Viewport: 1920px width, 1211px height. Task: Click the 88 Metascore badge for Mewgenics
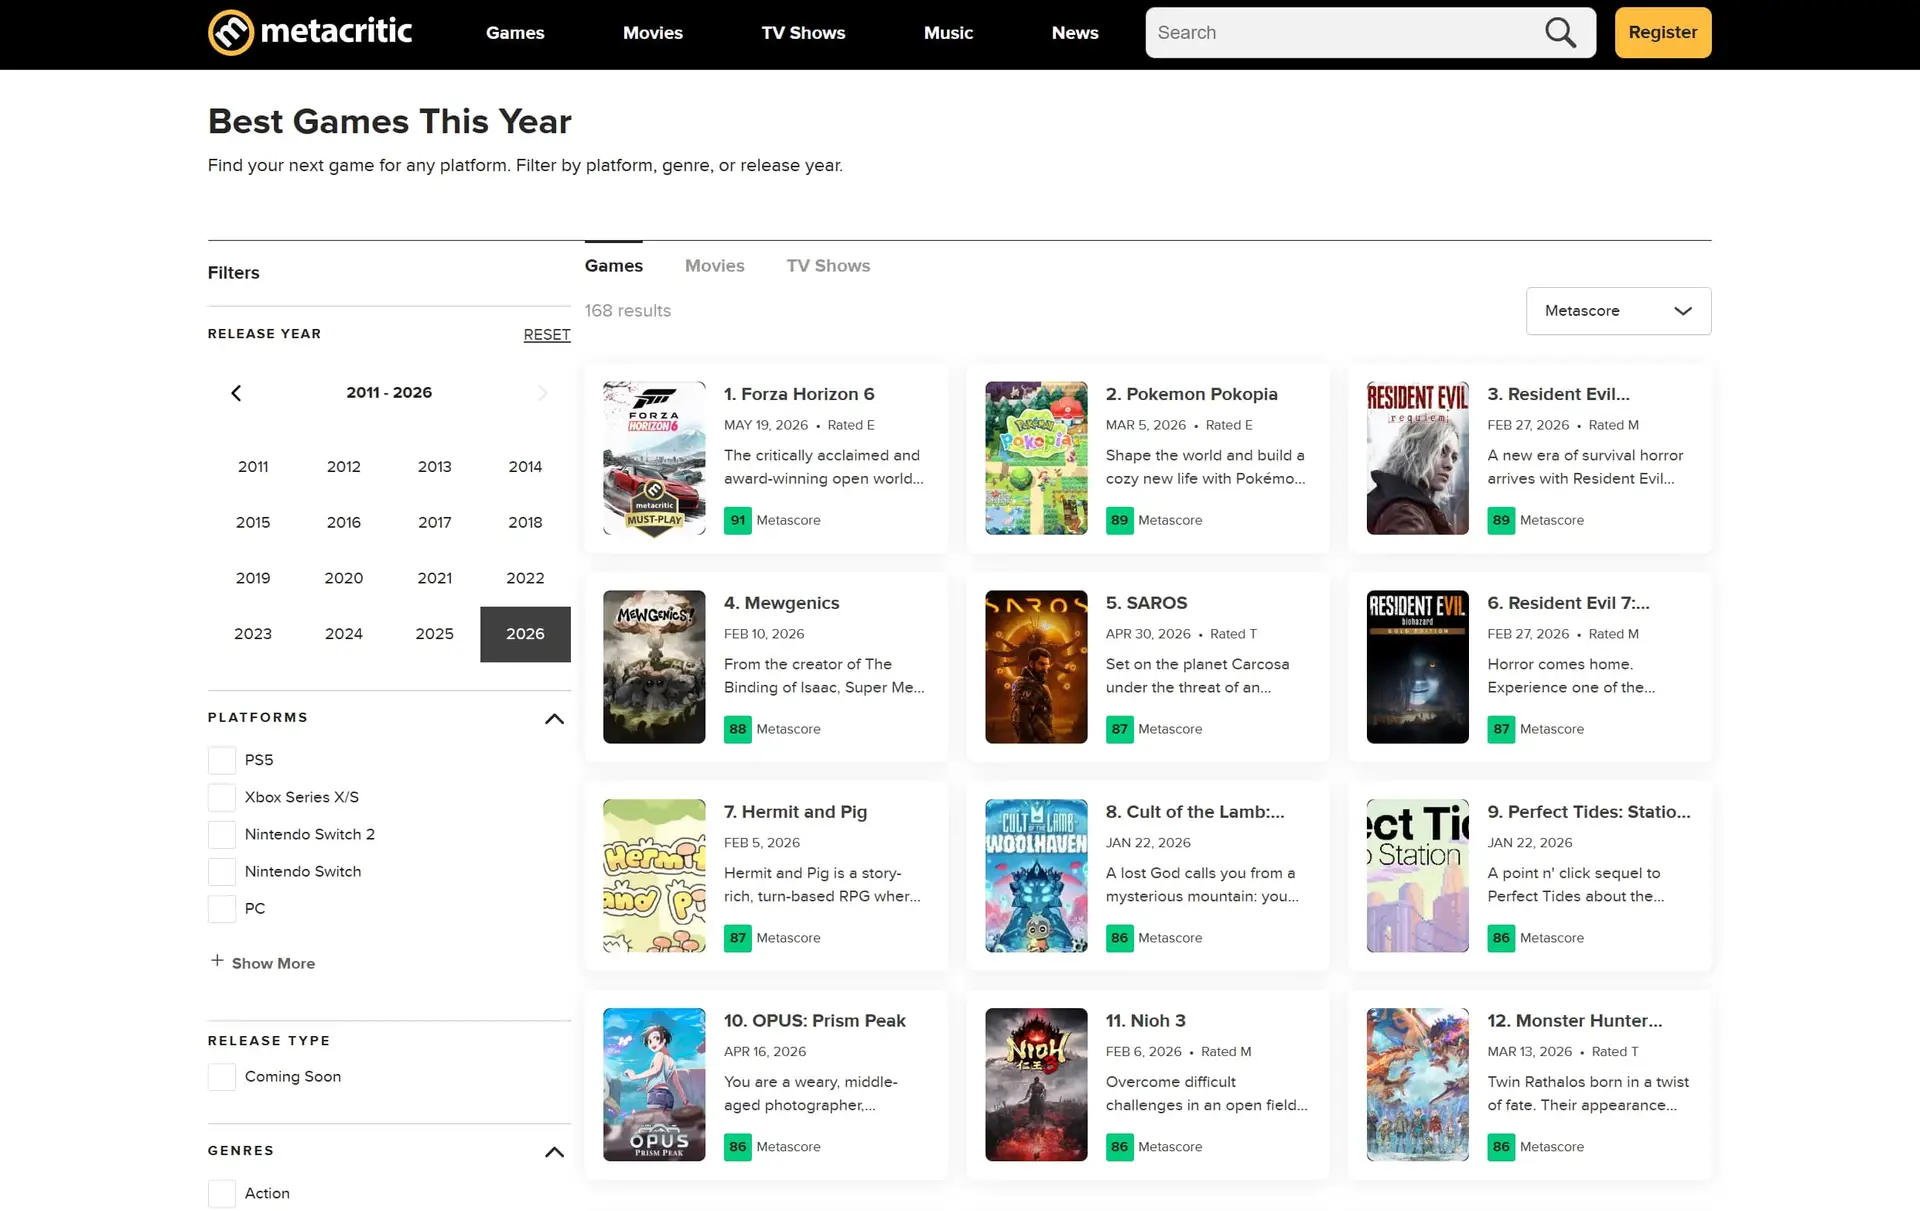tap(737, 729)
